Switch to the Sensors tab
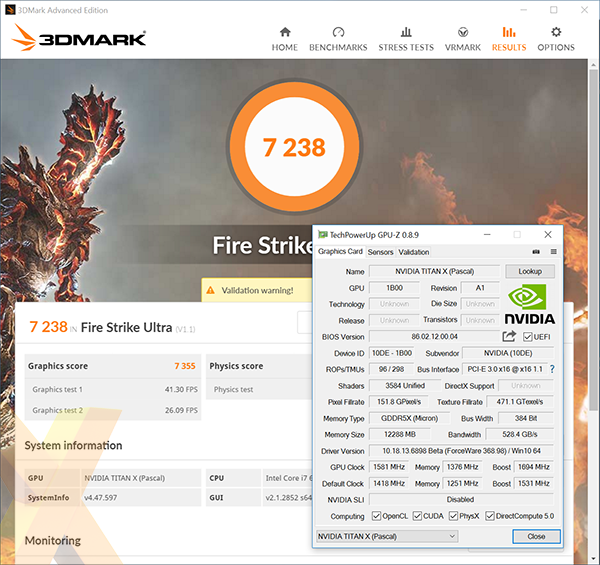This screenshot has height=565, width=600. 380,252
